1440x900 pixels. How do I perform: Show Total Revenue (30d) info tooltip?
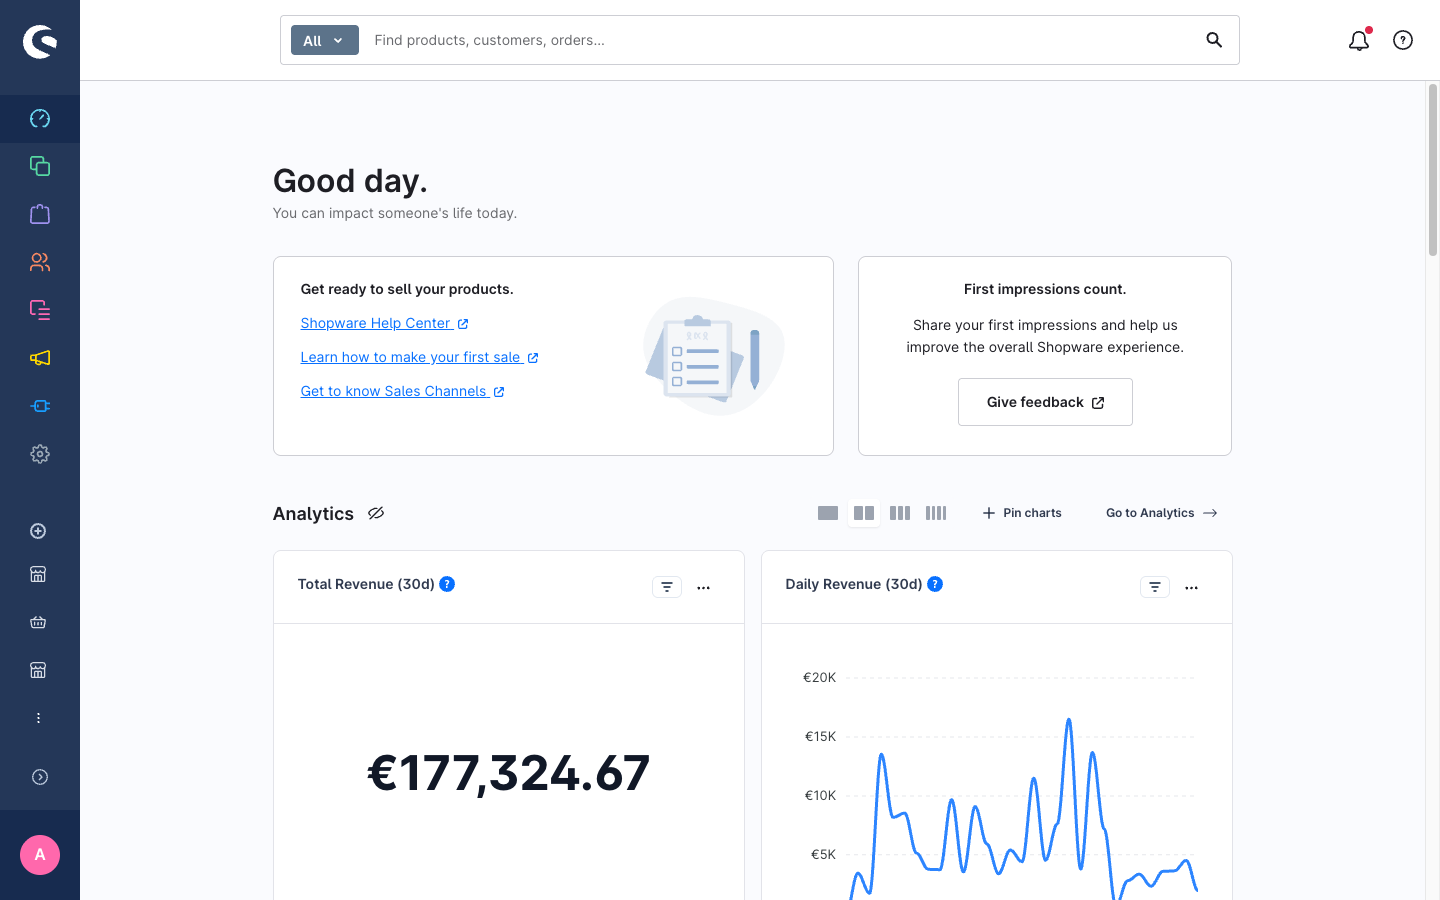447,584
